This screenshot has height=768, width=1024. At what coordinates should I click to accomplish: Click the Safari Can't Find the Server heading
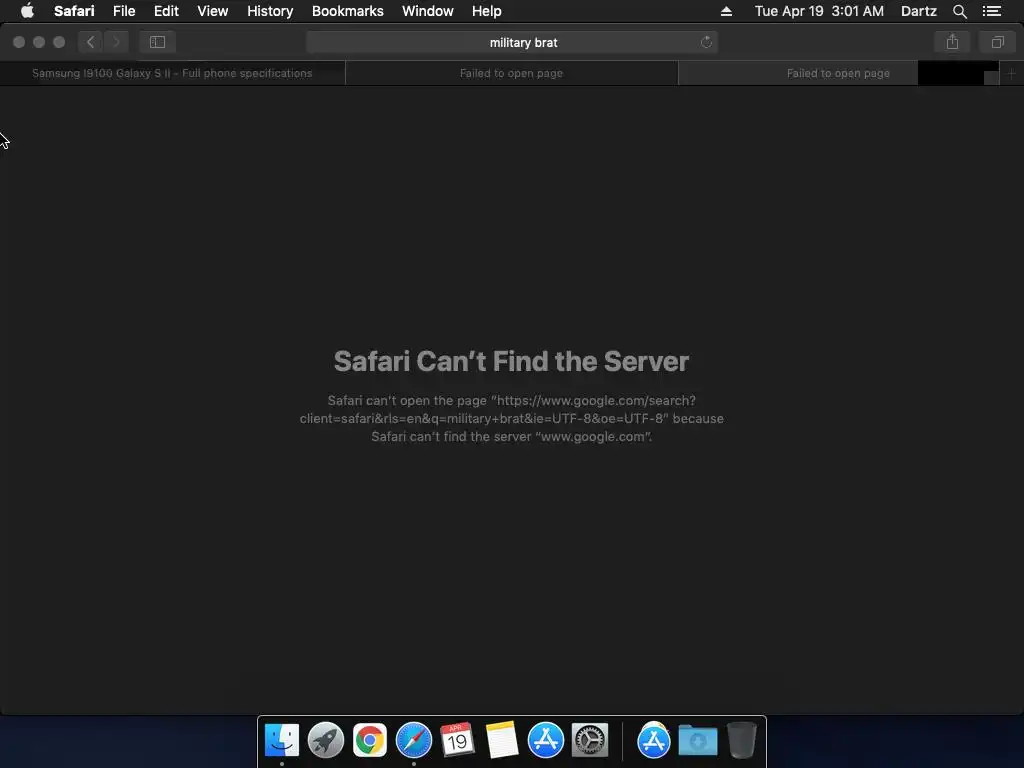(511, 361)
